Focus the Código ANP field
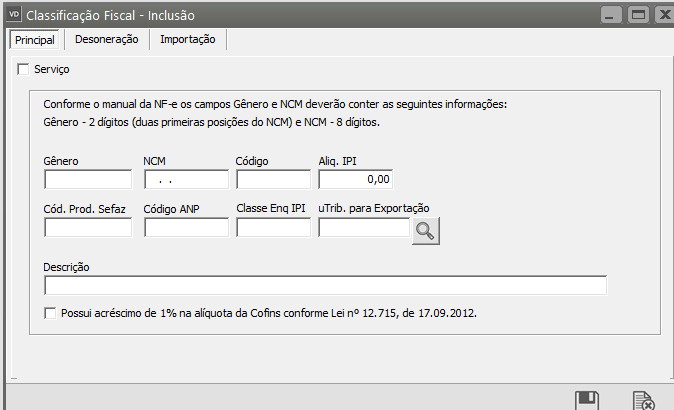Viewport: 674px width, 410px height. pyautogui.click(x=186, y=228)
